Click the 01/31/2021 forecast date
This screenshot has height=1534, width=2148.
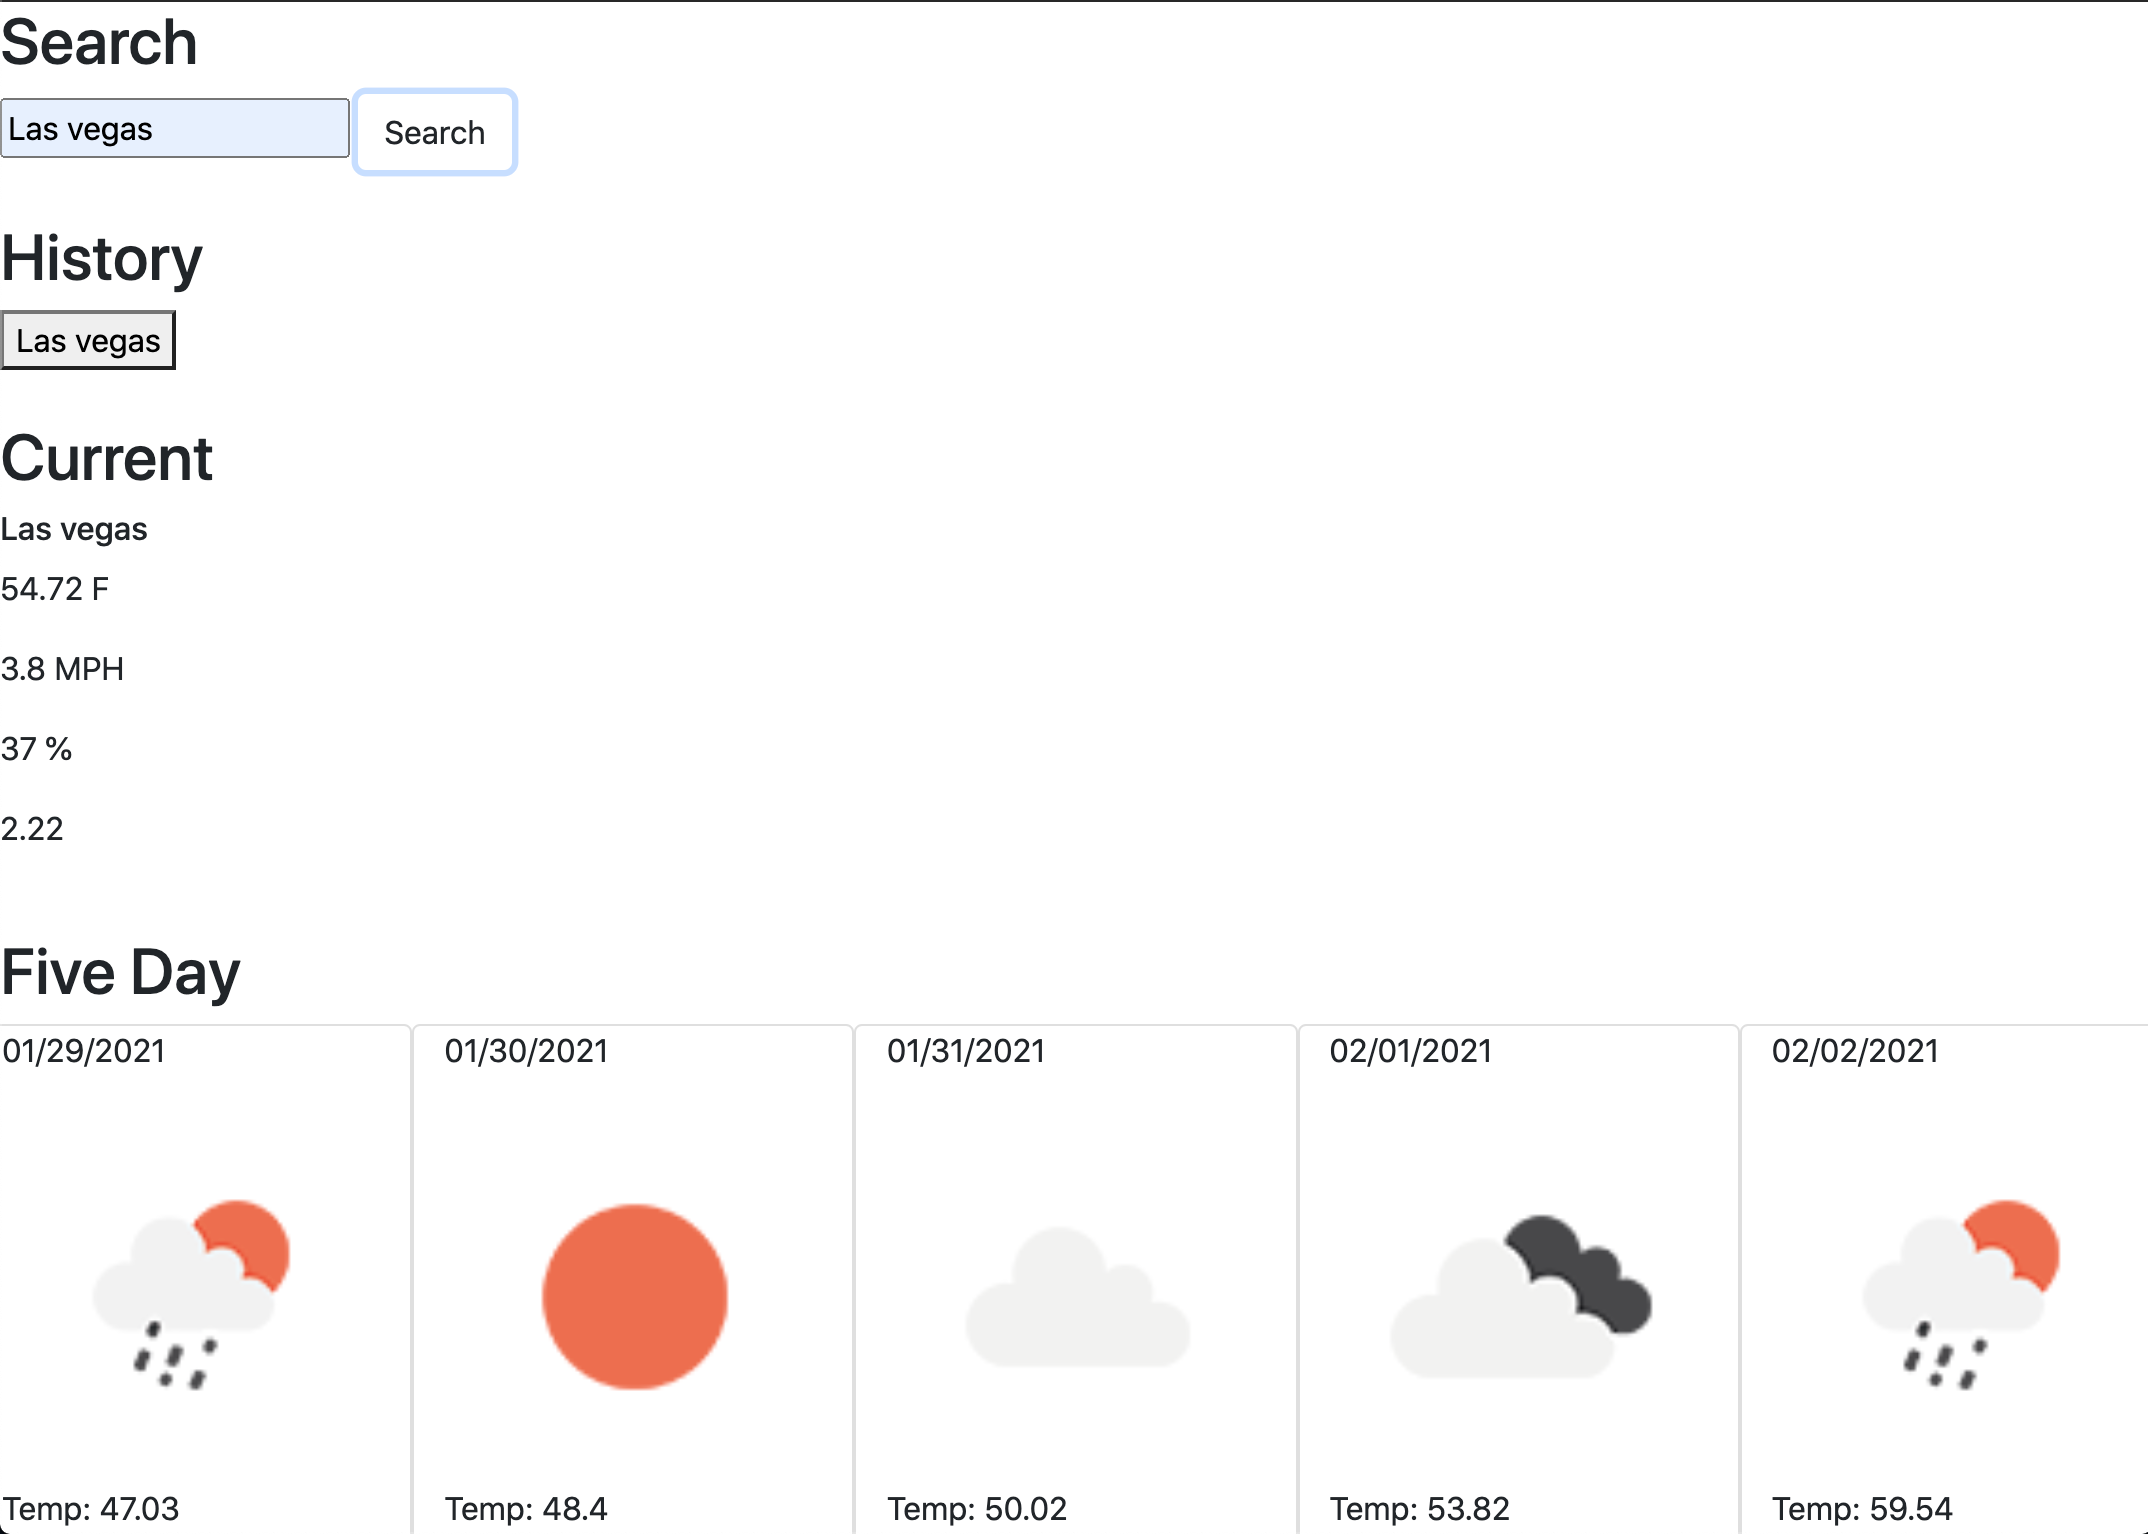pos(966,1051)
